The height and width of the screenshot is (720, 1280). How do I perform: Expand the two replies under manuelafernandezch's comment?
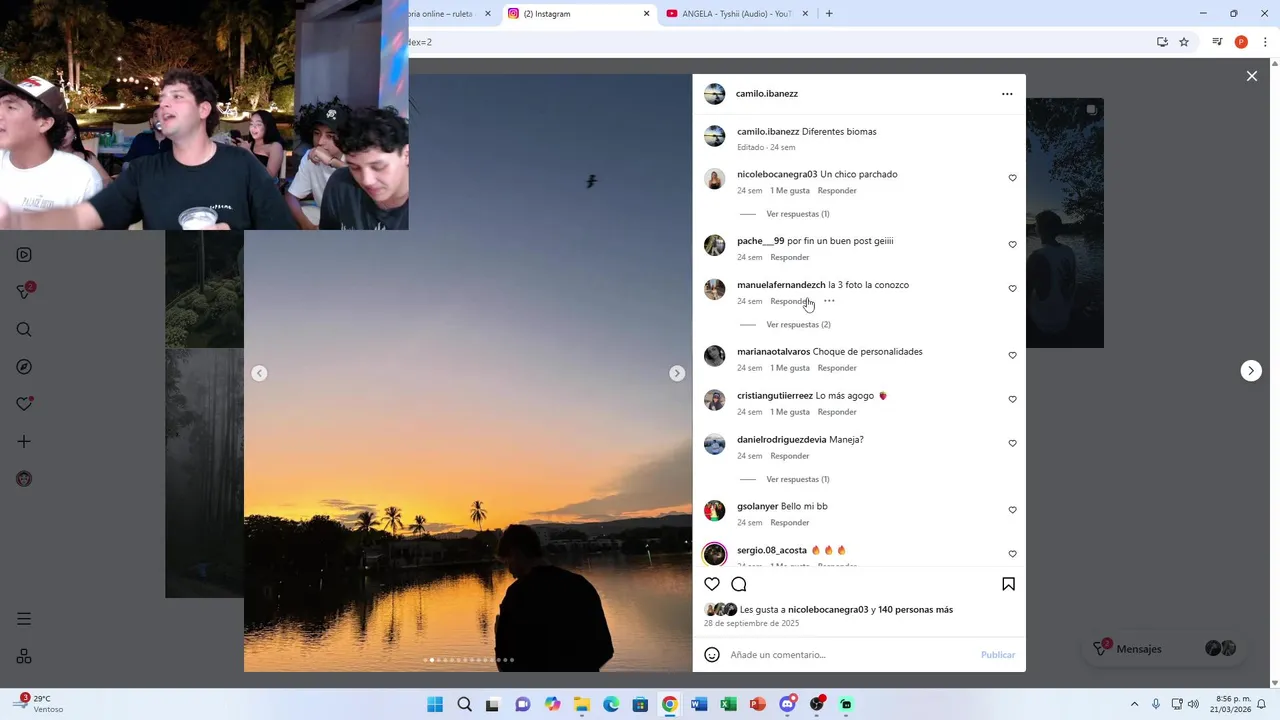798,325
